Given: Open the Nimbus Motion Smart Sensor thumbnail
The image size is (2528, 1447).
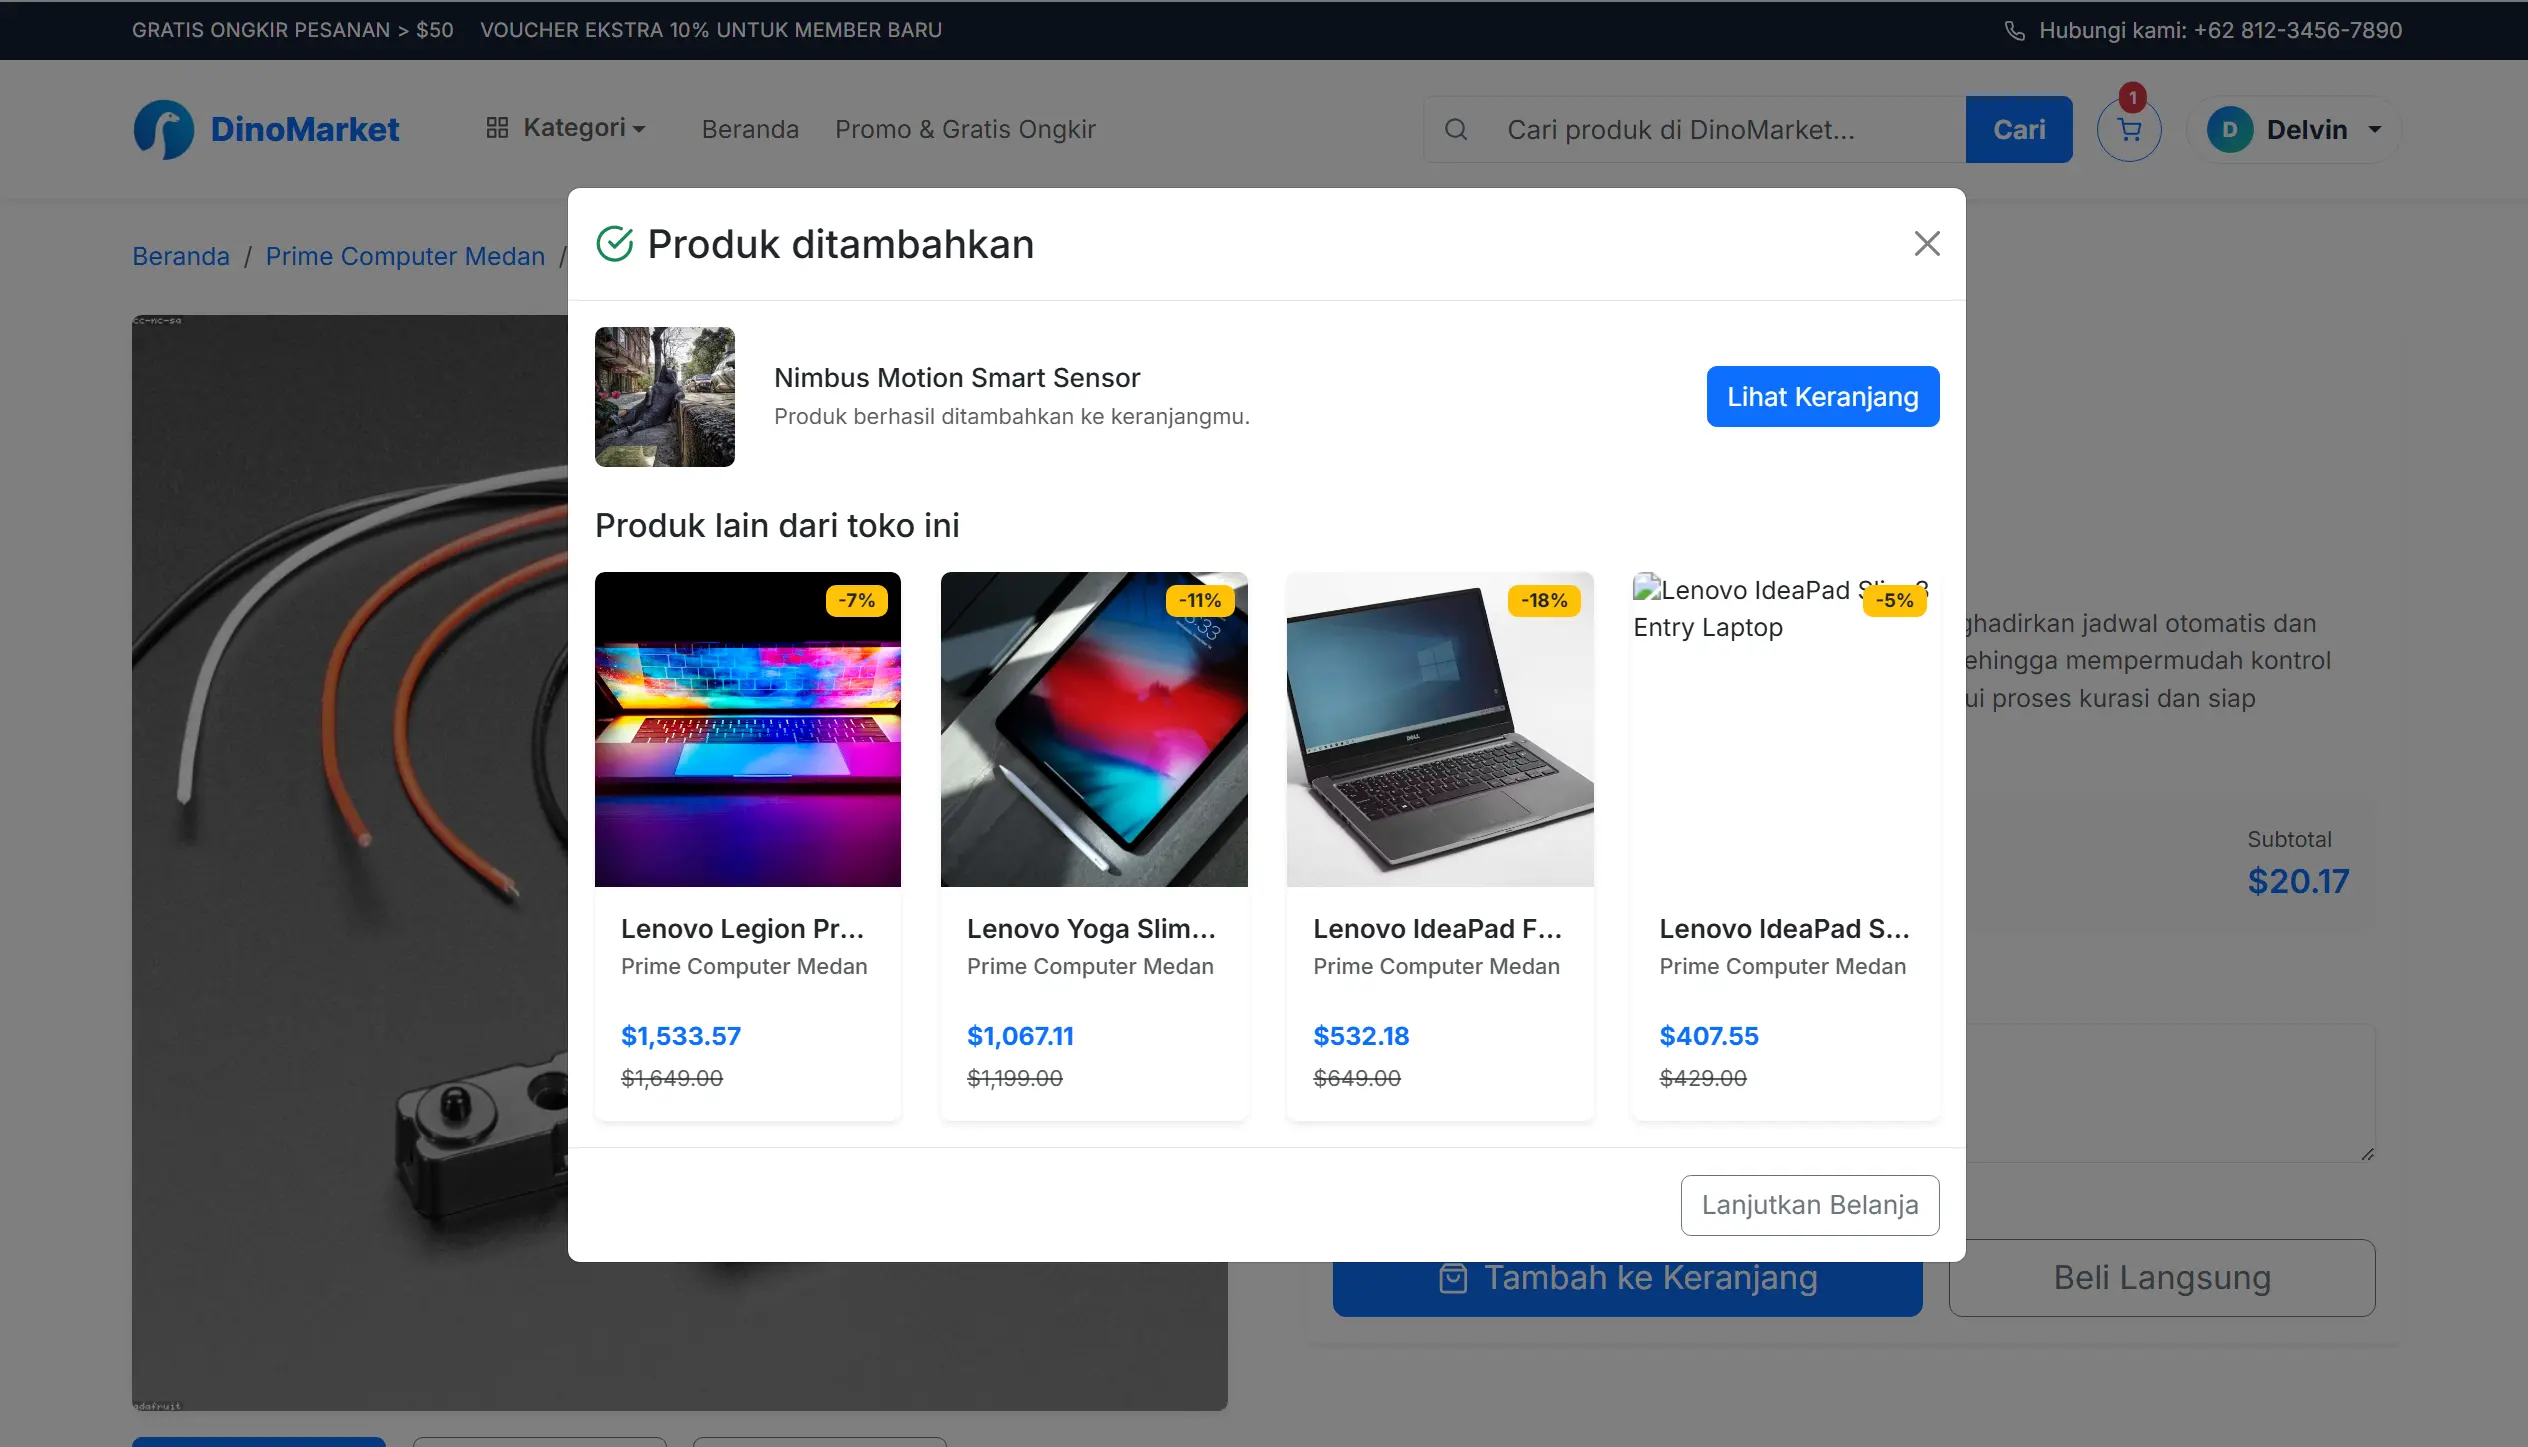Looking at the screenshot, I should tap(664, 397).
